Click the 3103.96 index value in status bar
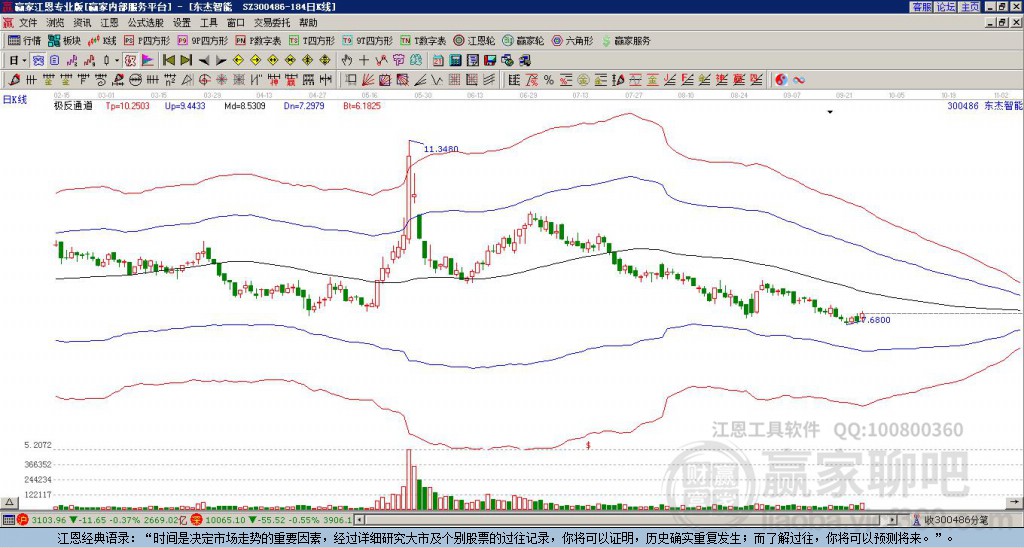The image size is (1024, 548). pos(49,520)
